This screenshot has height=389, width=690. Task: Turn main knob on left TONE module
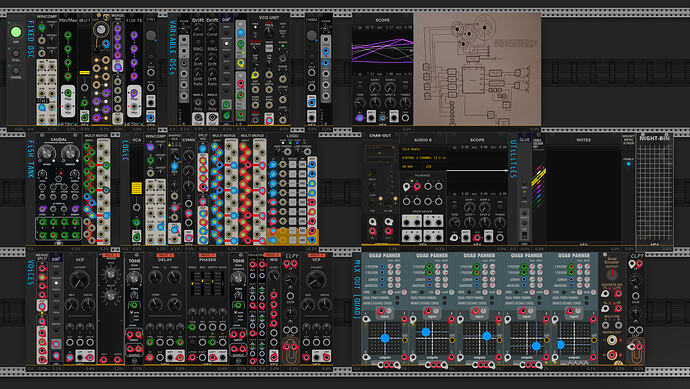(x=134, y=278)
